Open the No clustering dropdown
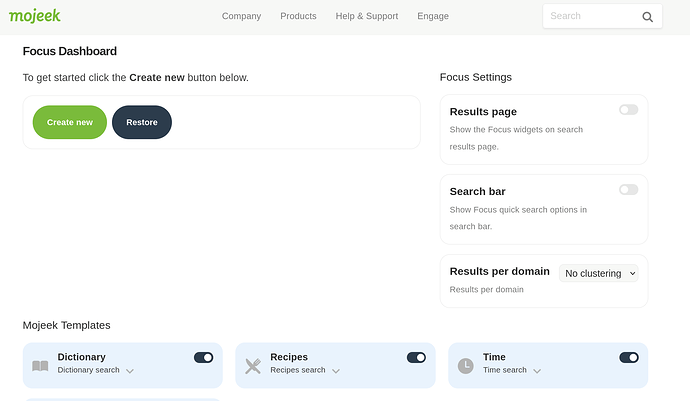 [x=598, y=273]
